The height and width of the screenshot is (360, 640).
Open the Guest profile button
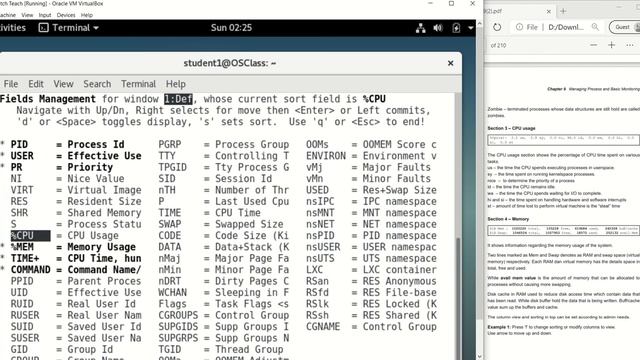(624, 27)
